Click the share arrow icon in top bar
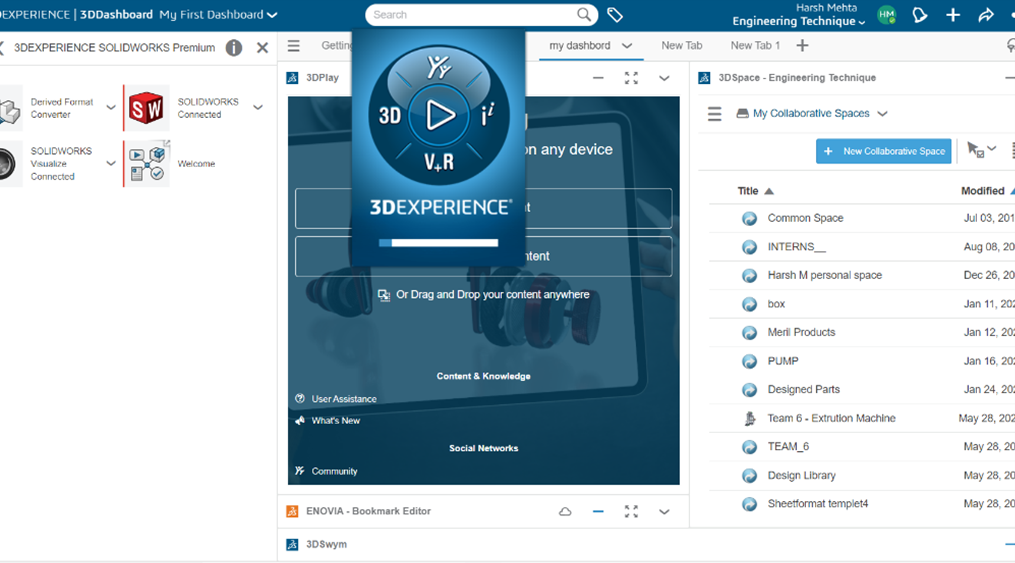Screen dimensions: 1015x563 [985, 15]
